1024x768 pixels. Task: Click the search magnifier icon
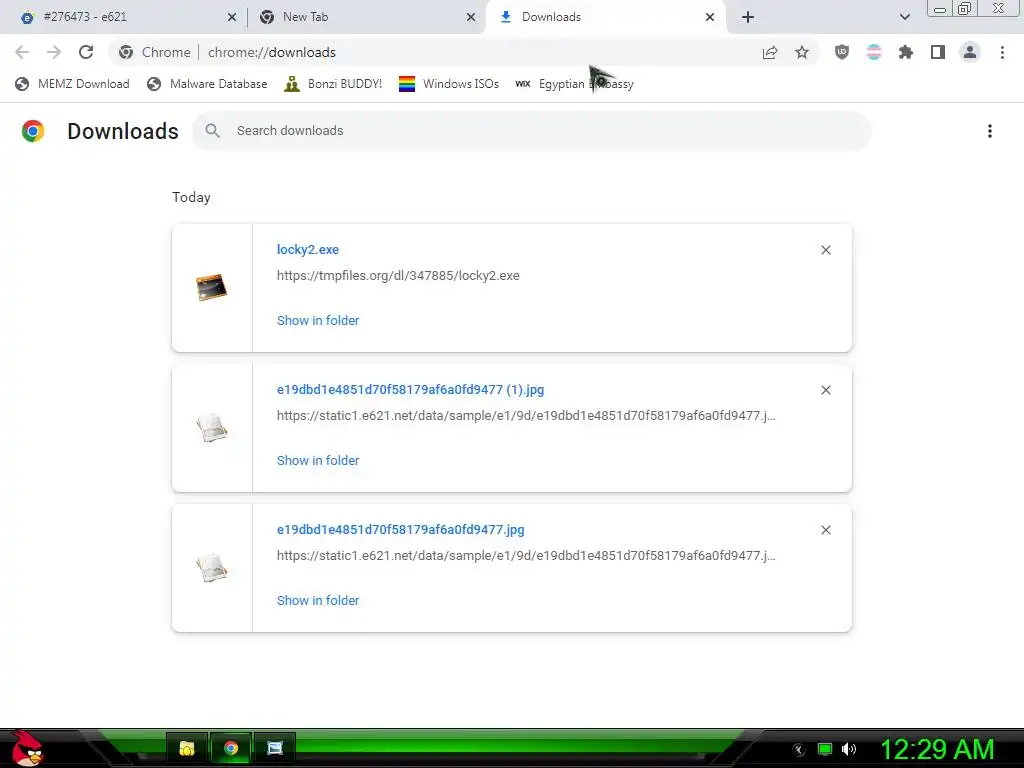(212, 131)
